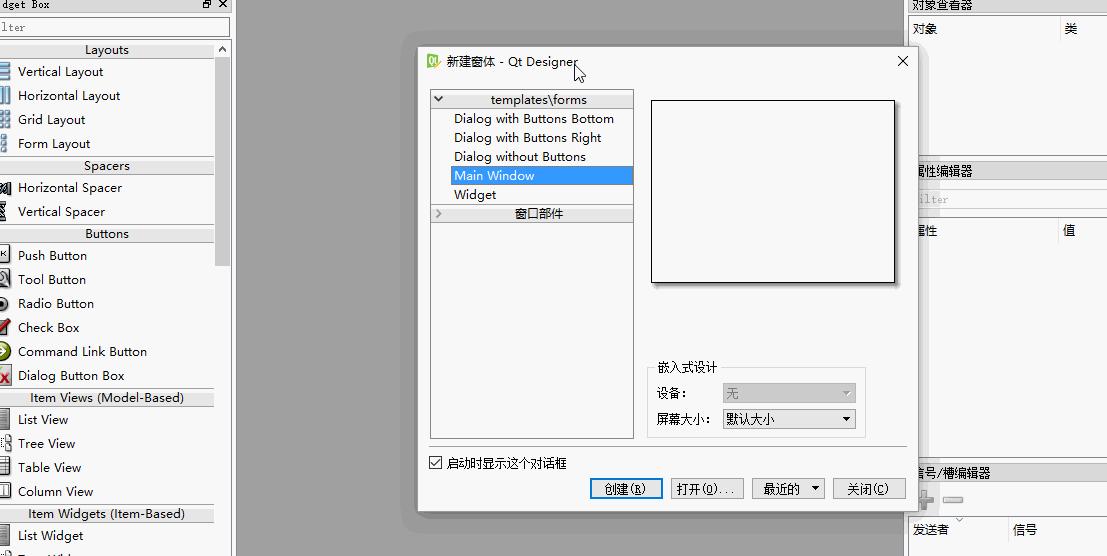Click the 类 column header
1107x556 pixels.
pos(1071,29)
